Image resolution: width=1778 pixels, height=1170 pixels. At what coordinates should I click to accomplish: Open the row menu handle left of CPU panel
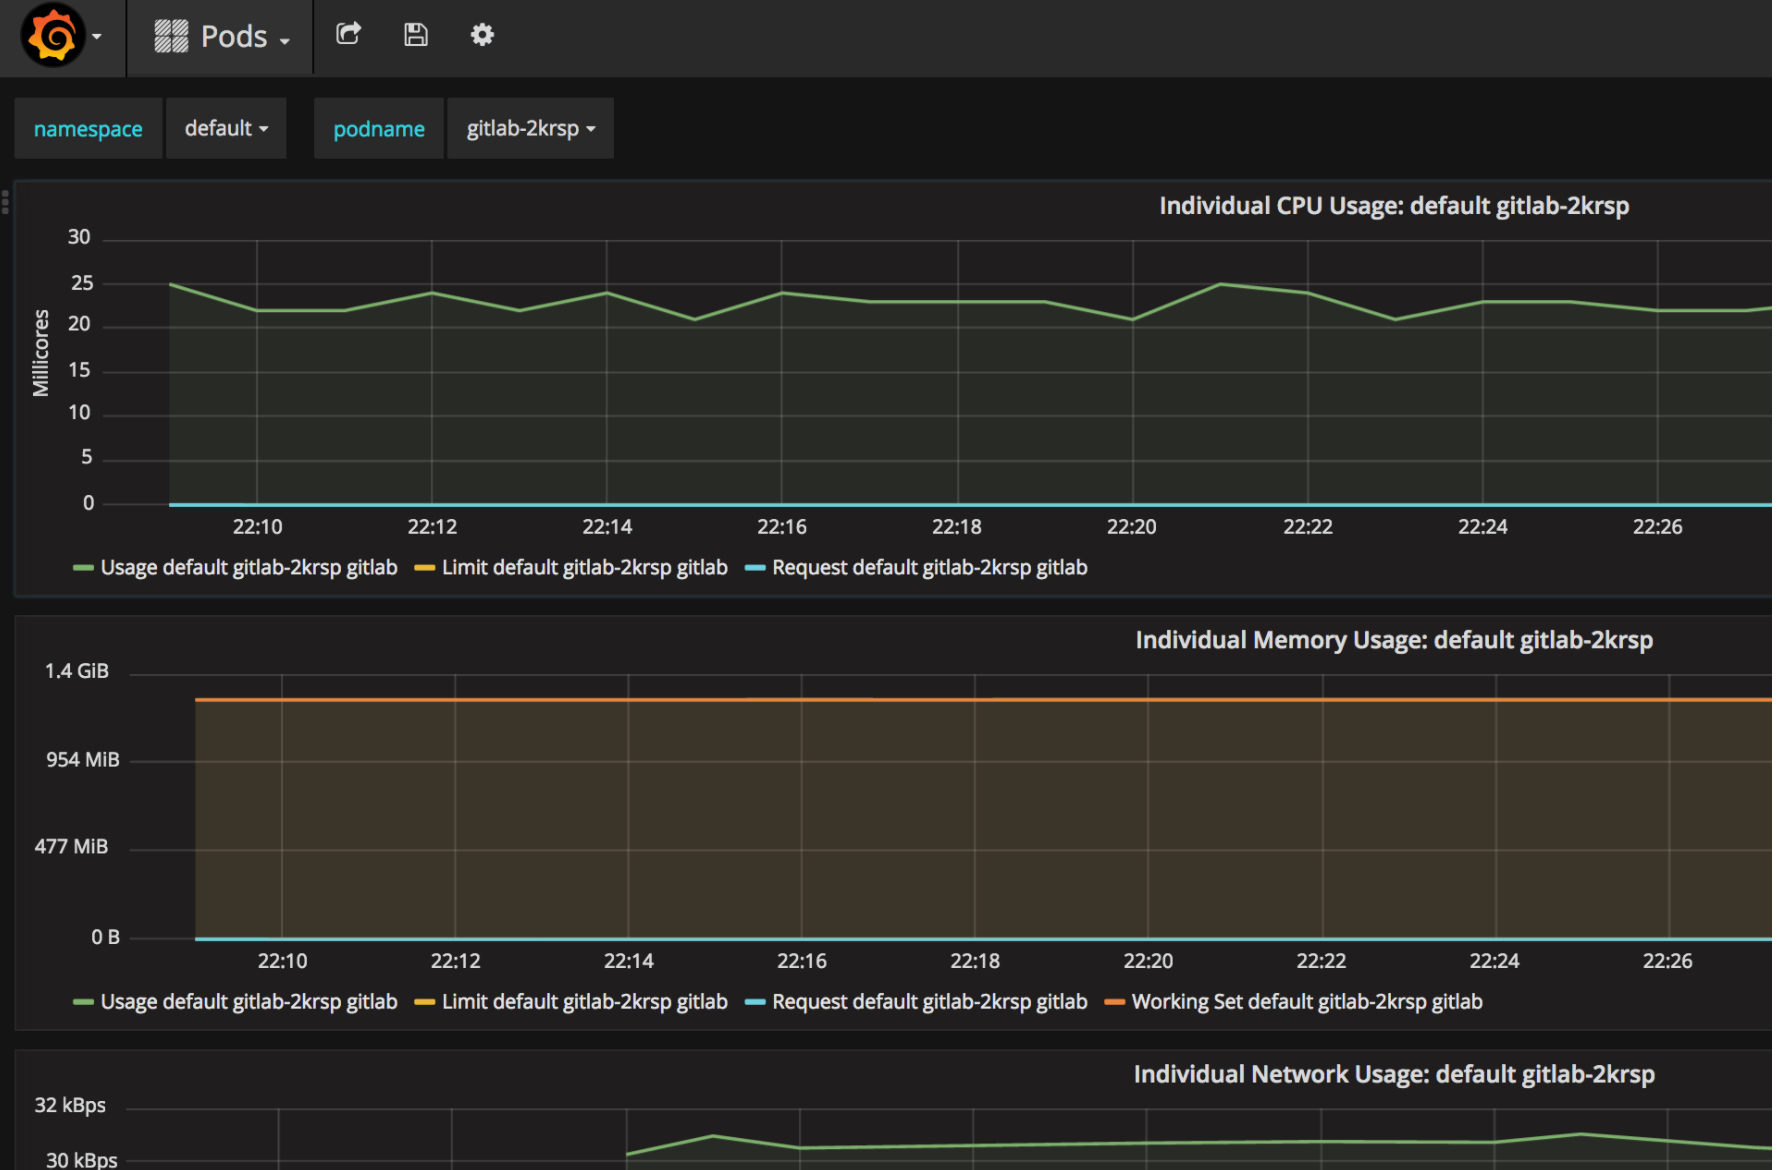pyautogui.click(x=5, y=202)
